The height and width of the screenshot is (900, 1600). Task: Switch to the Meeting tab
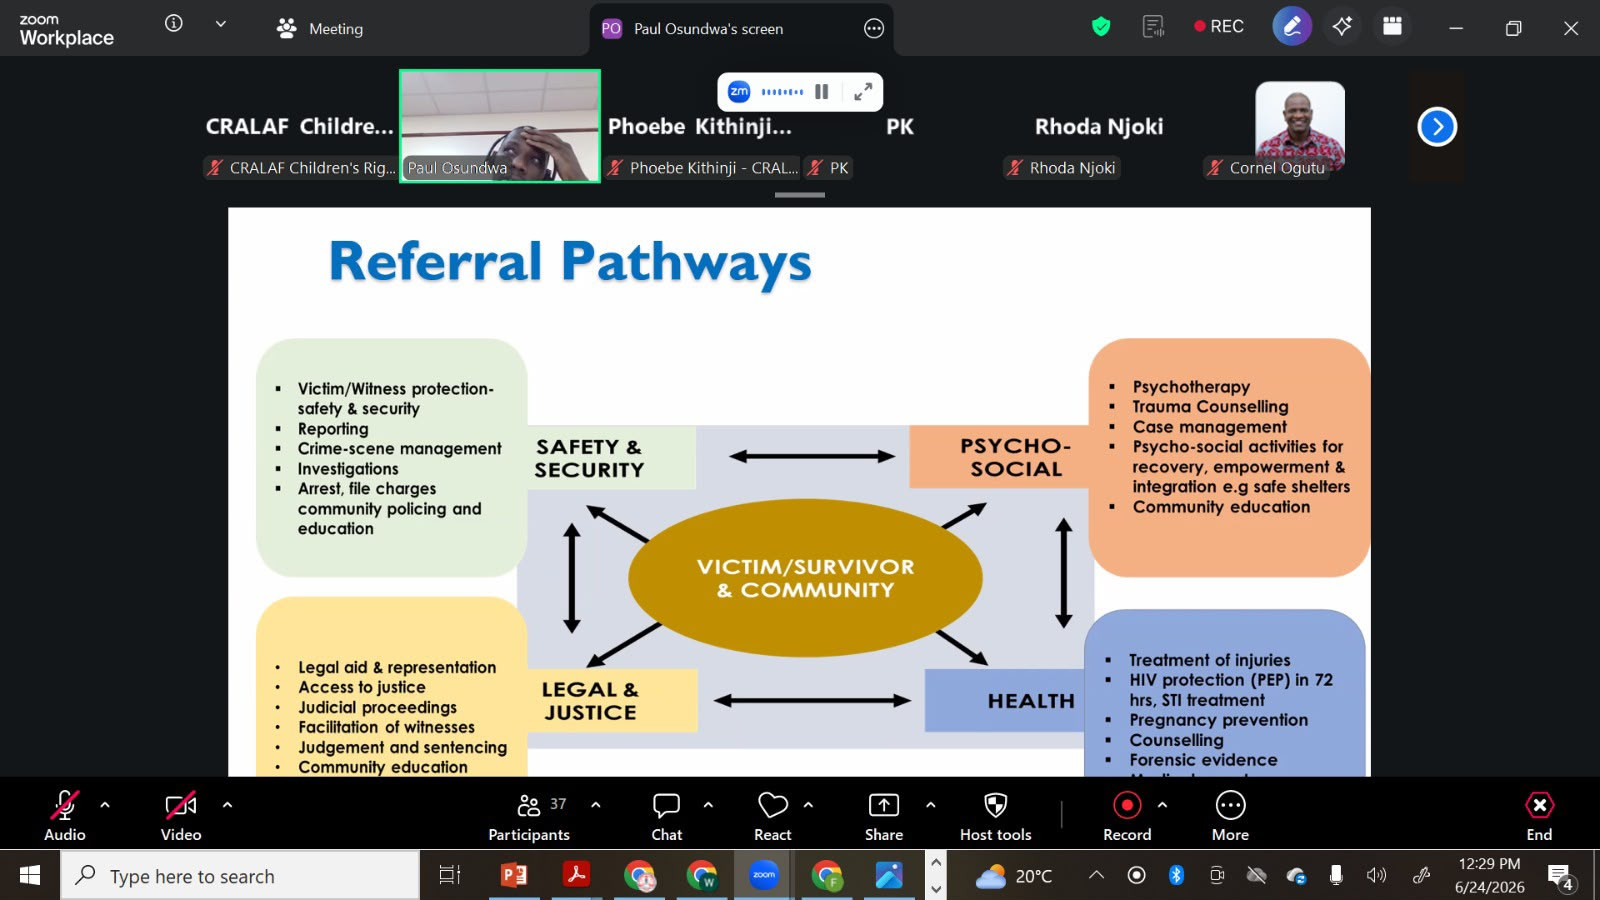[320, 28]
